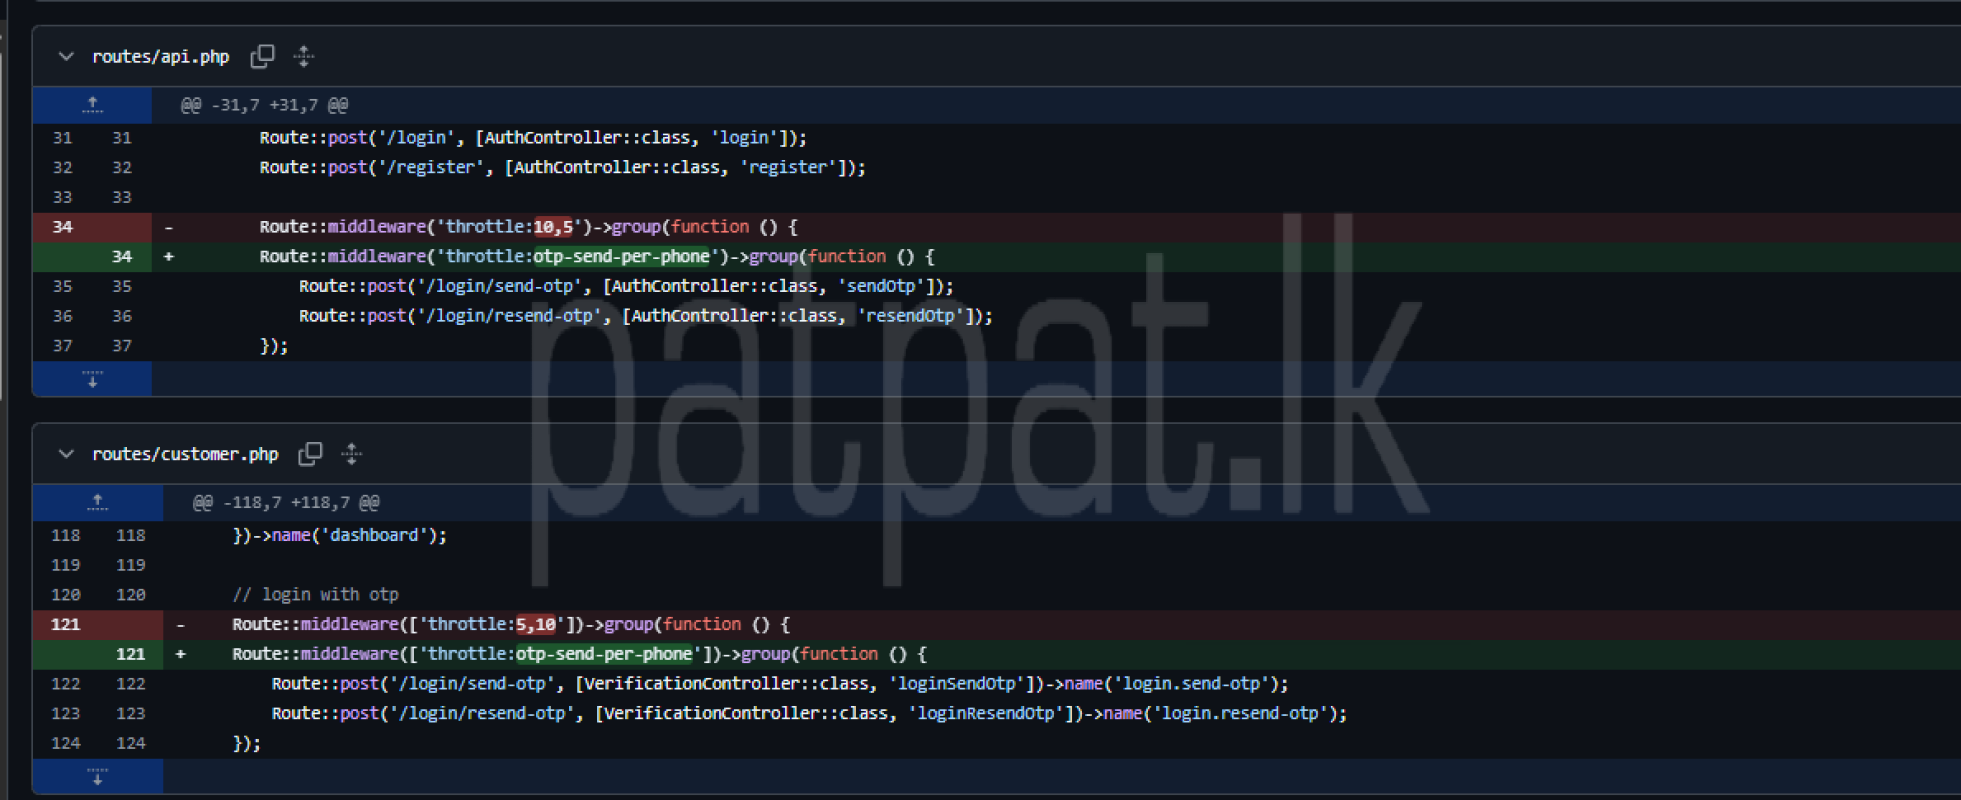This screenshot has height=800, width=1961.
Task: Click the '@@ -31,7 +31,7 @@' hunk header
Action: click(x=264, y=105)
